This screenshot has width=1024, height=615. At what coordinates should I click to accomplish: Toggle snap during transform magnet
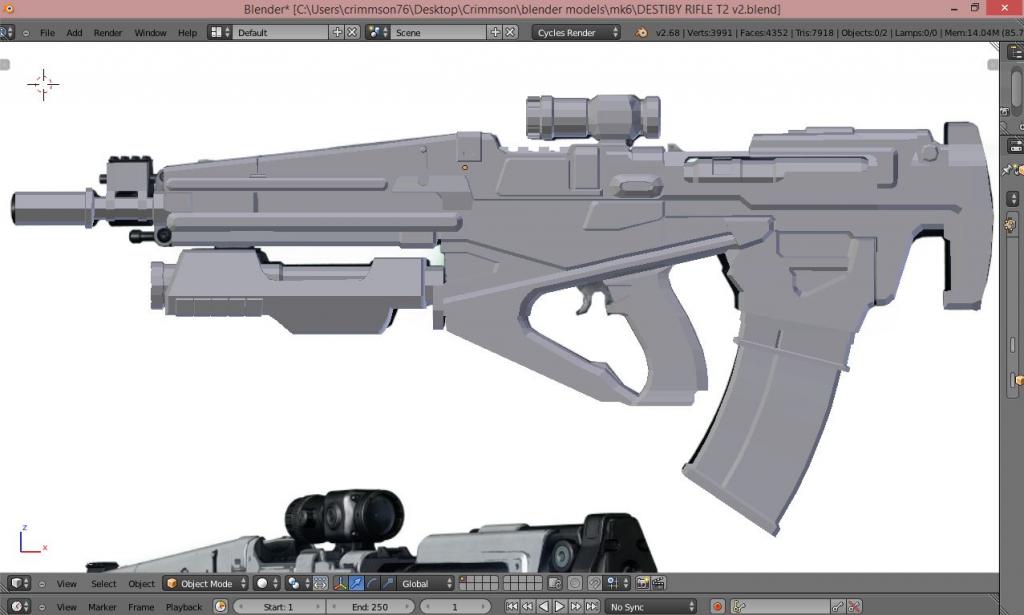tap(595, 583)
